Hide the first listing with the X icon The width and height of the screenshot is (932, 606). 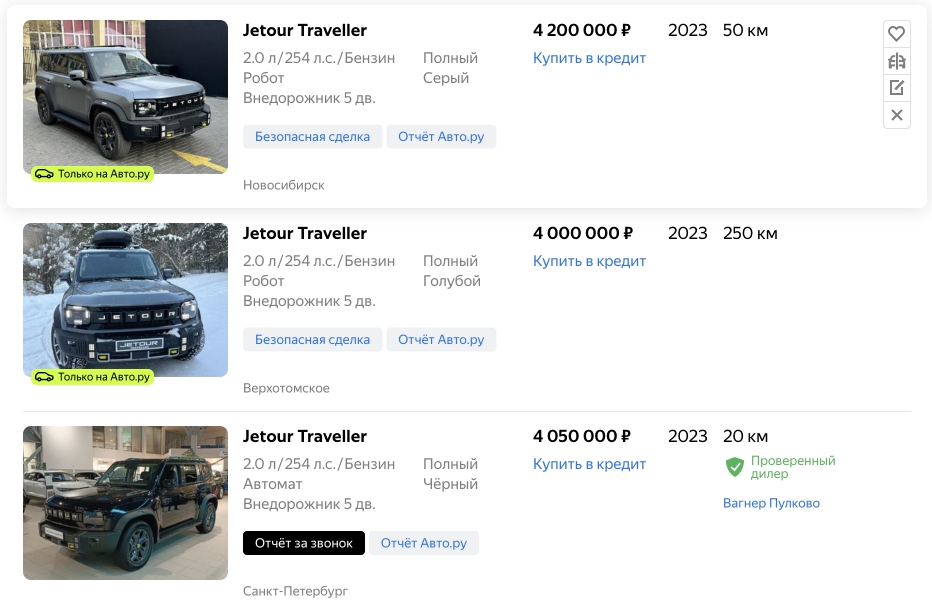point(897,115)
